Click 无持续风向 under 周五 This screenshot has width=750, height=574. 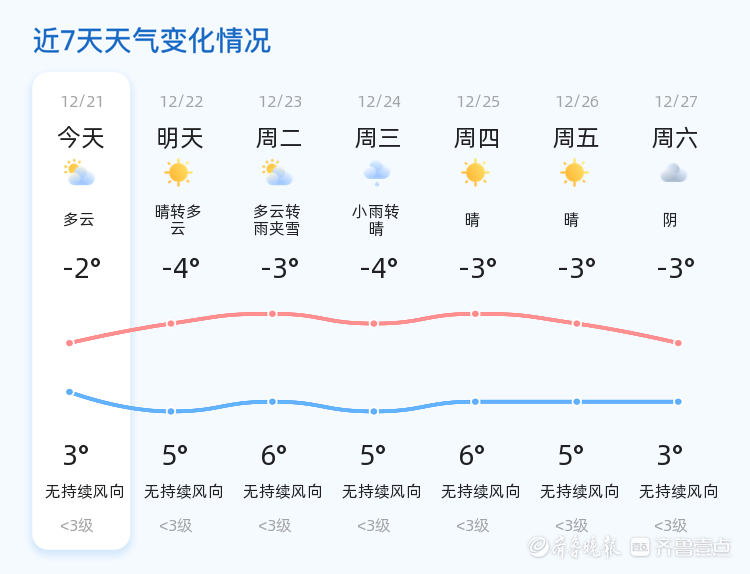[580, 492]
